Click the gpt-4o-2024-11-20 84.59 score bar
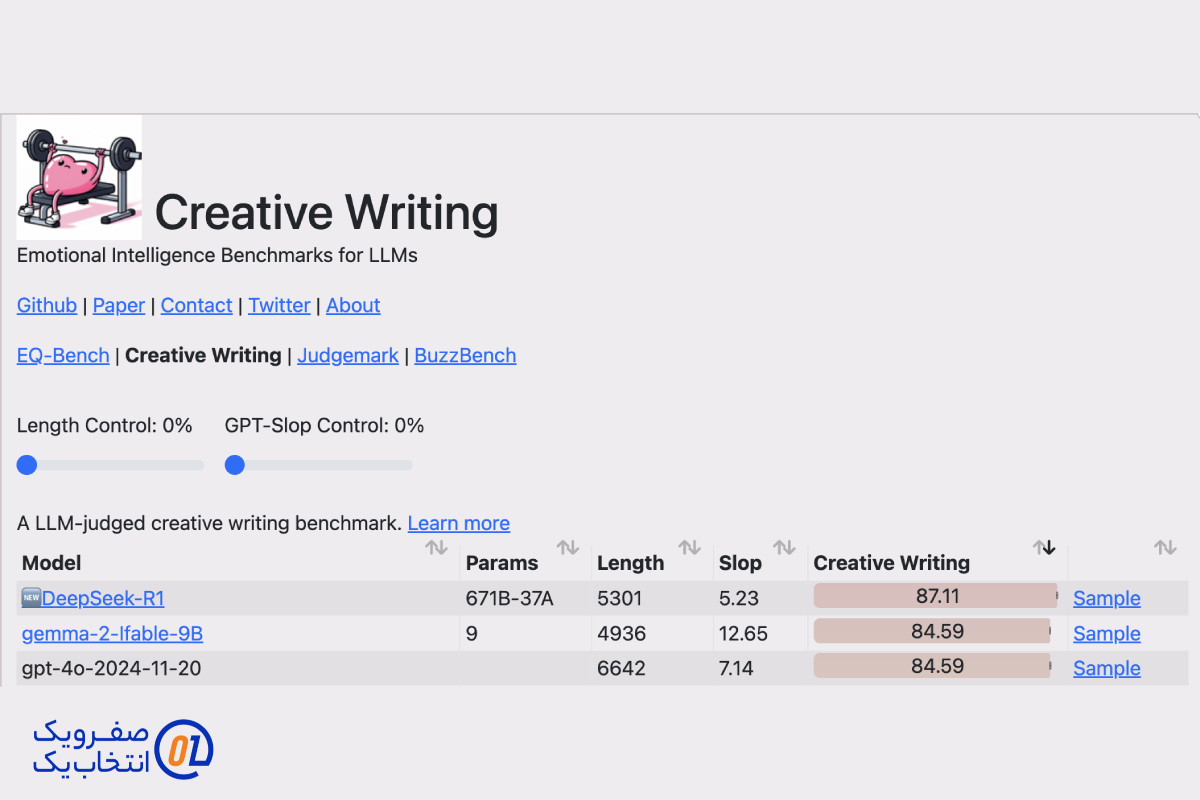Image resolution: width=1200 pixels, height=800 pixels. coord(932,666)
